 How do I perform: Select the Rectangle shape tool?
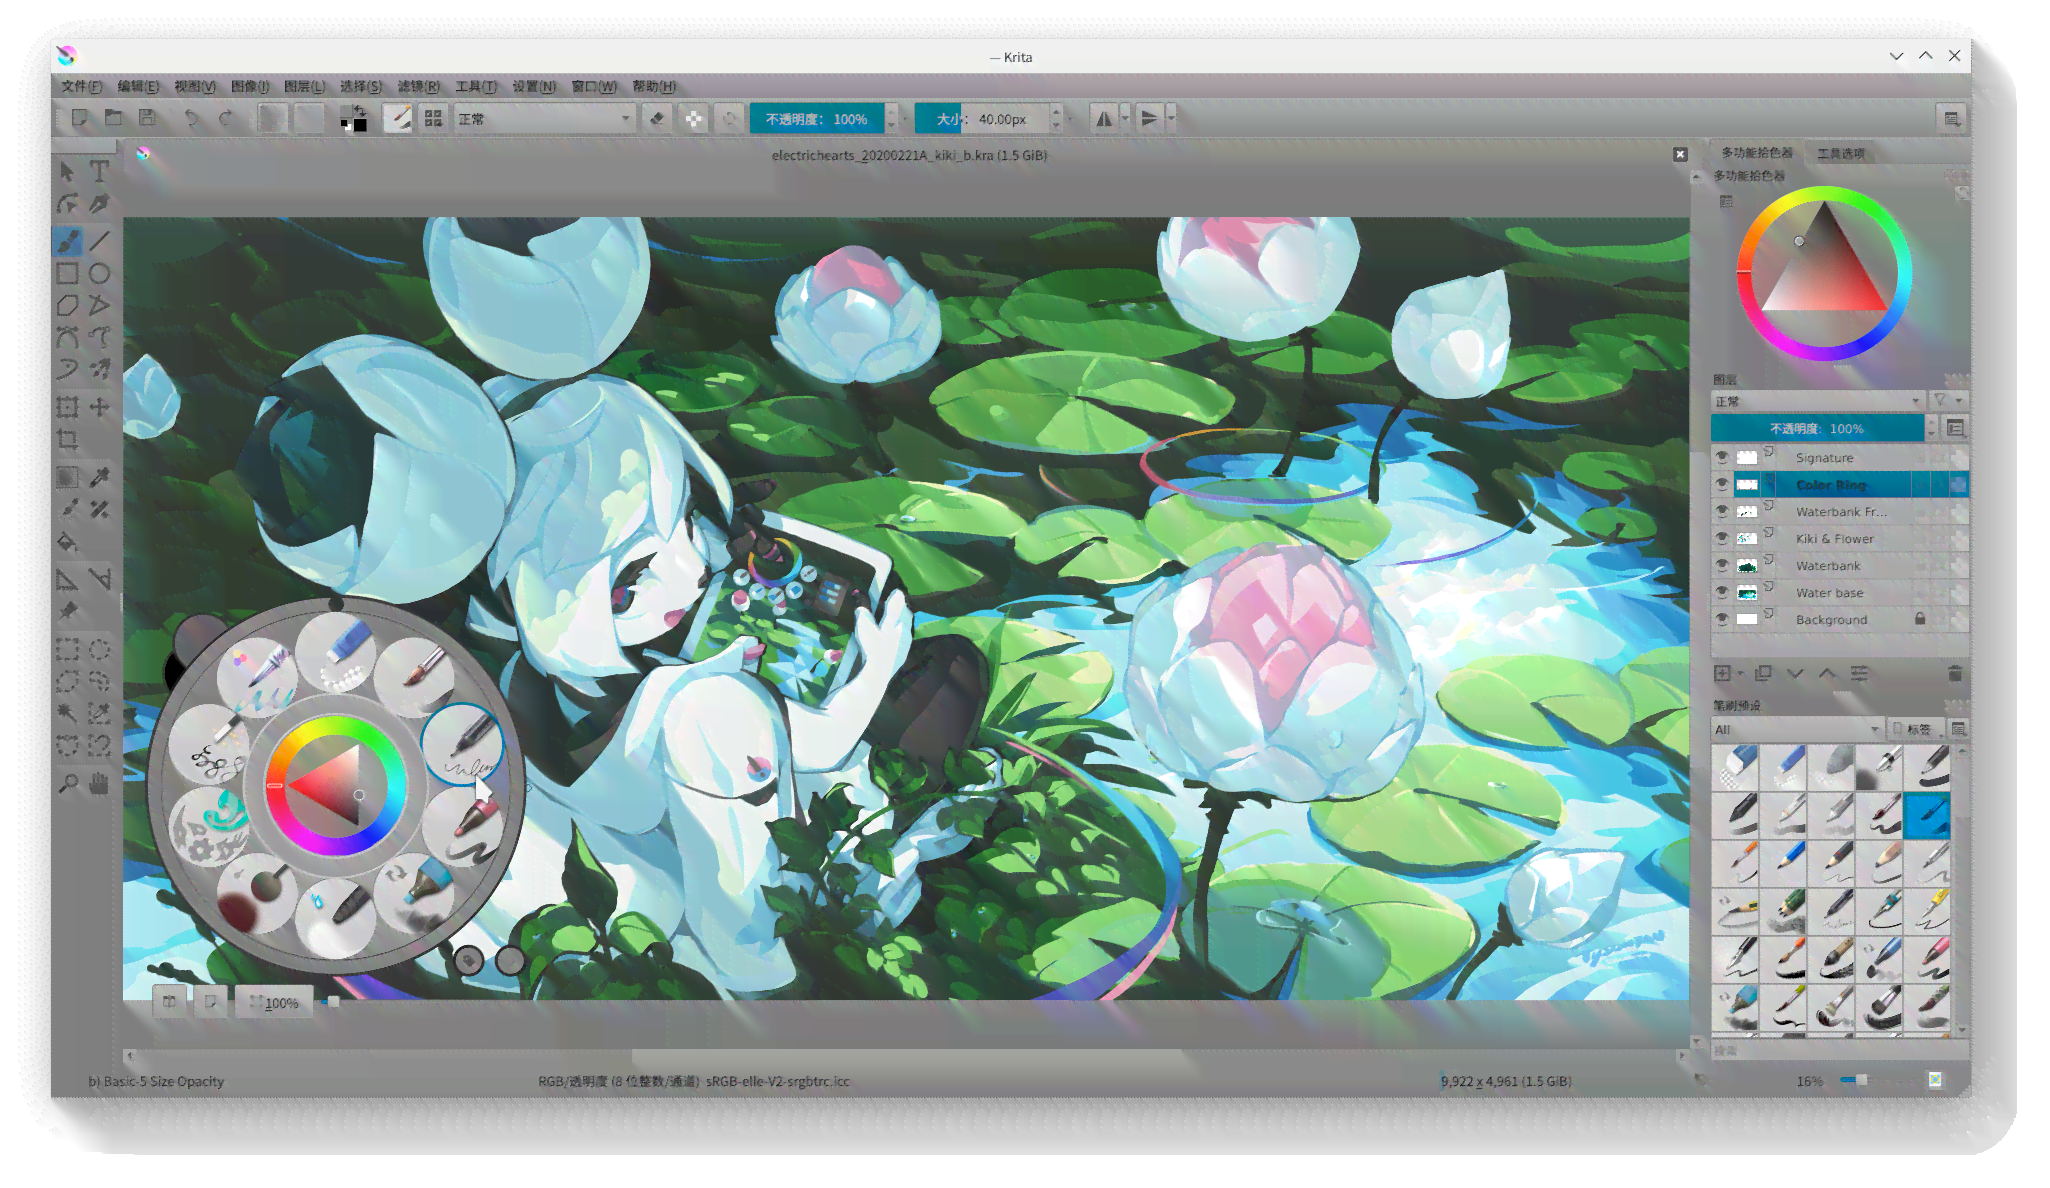click(x=67, y=273)
